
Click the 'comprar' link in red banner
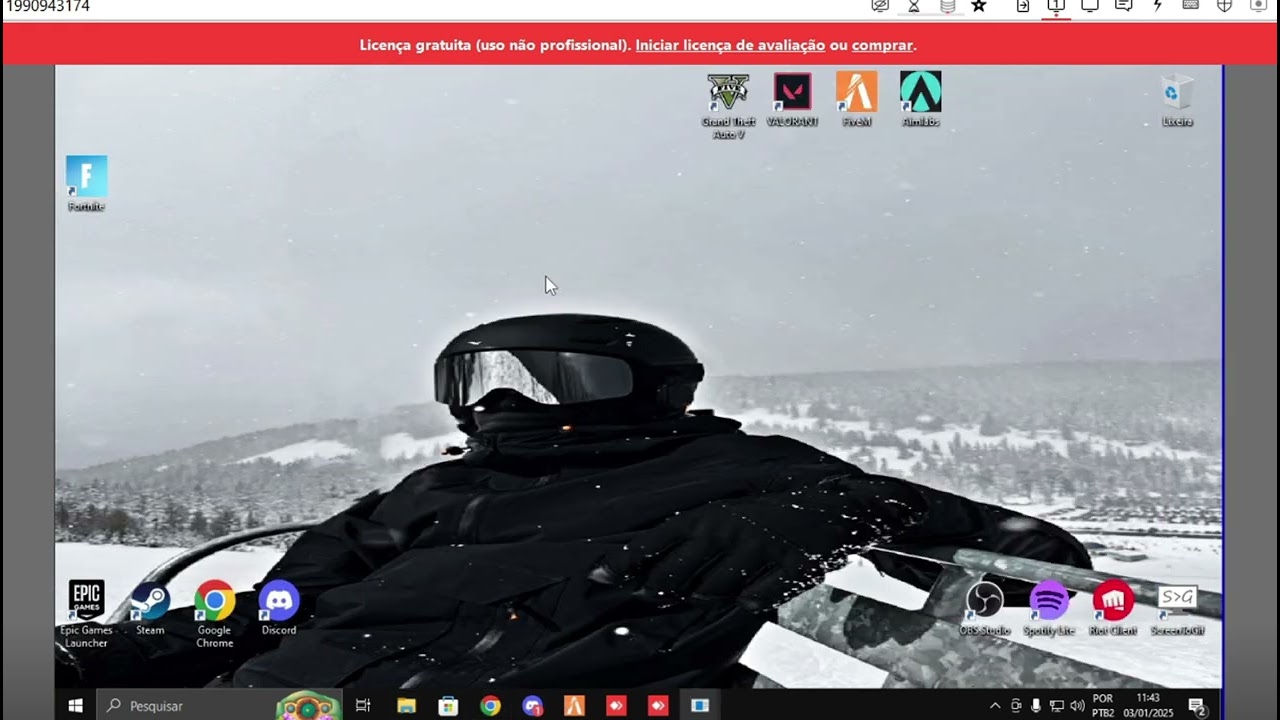click(882, 45)
